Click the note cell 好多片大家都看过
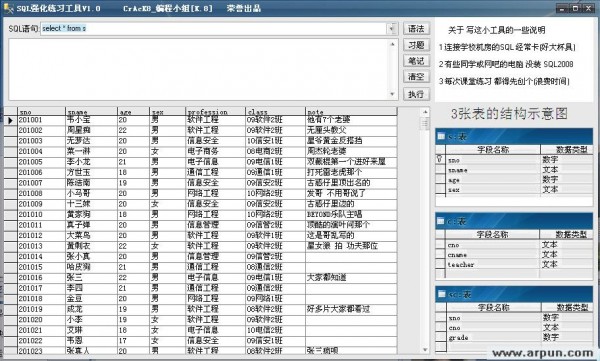The height and width of the screenshot is (361, 600). click(351, 309)
